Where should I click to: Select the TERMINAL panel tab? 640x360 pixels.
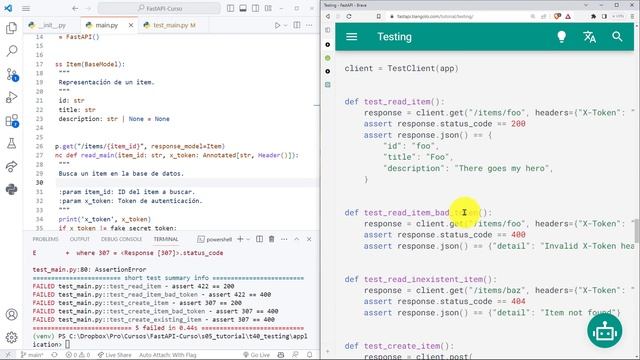coord(166,239)
